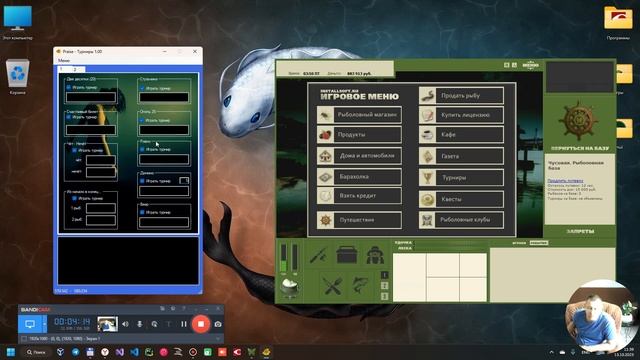
Task: Click the document icon beside Купить лицензию
Action: coord(427,115)
